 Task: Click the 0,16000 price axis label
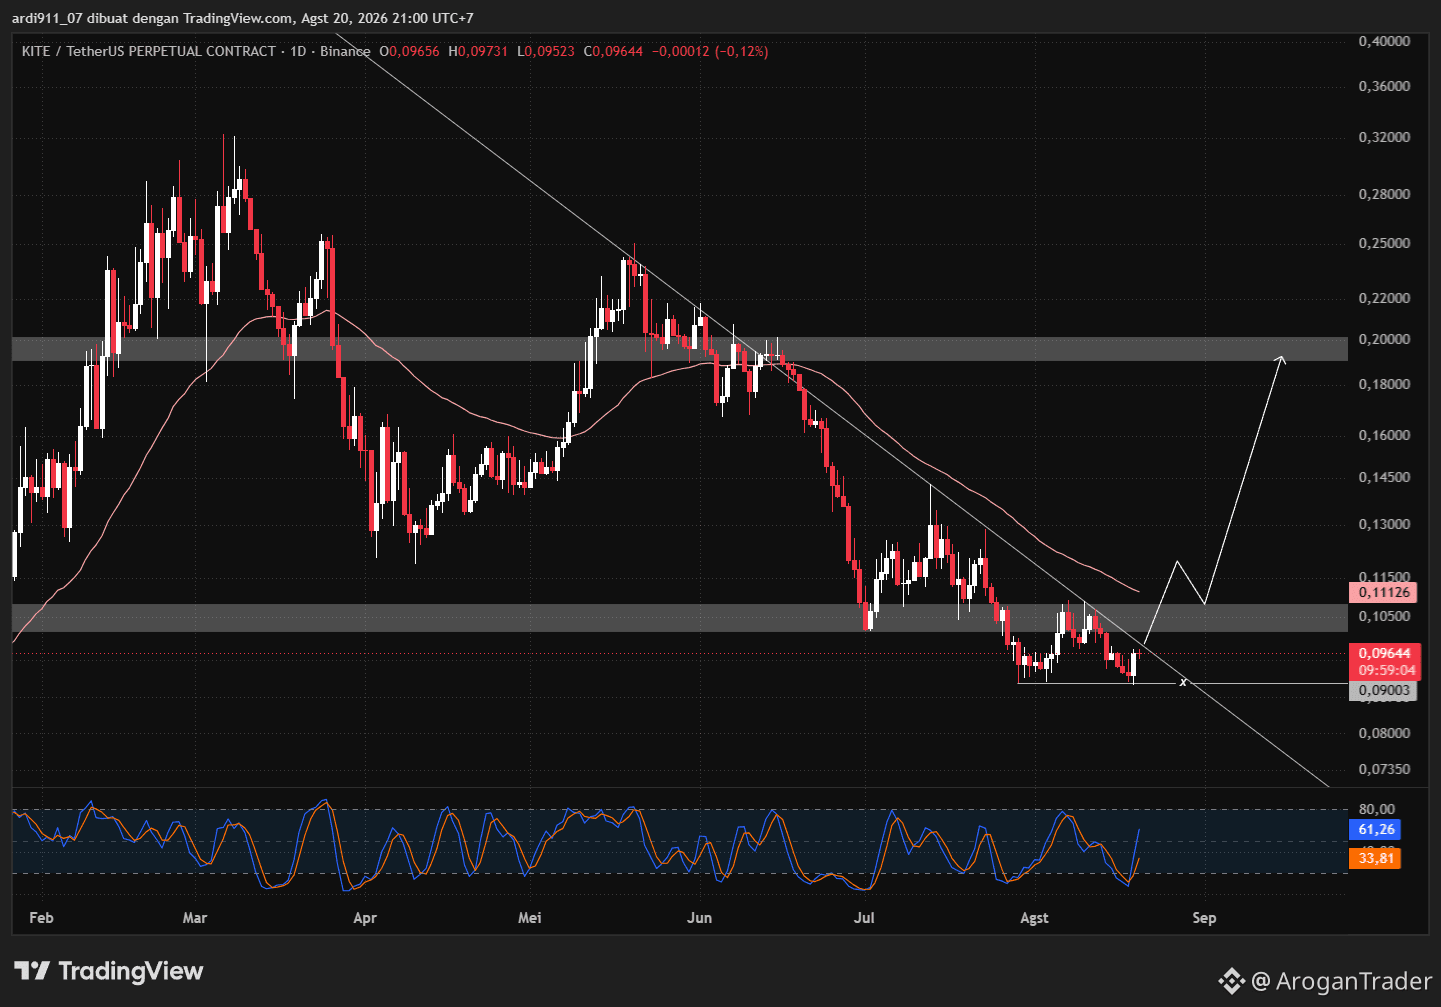(1384, 435)
